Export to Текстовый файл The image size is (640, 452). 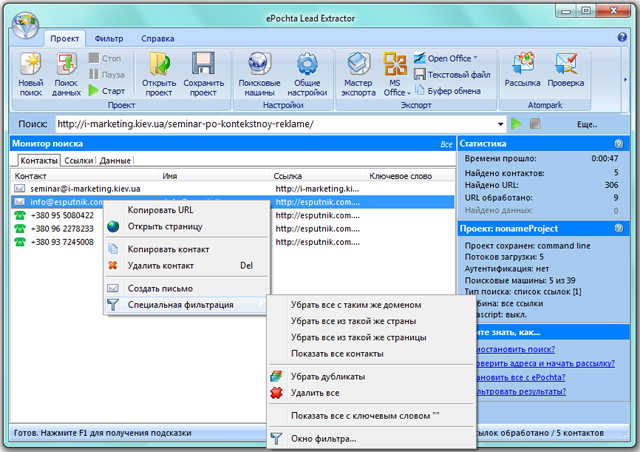452,75
